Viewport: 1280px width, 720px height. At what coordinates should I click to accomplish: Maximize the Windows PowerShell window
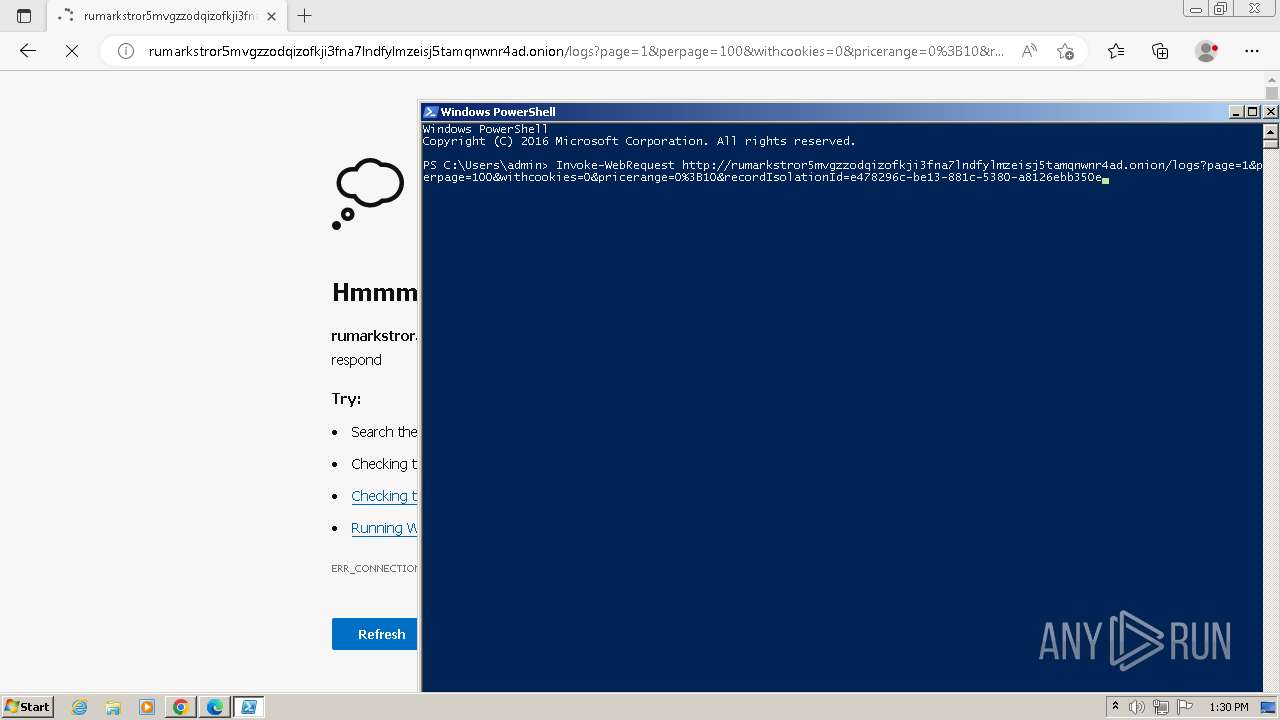(x=1252, y=112)
